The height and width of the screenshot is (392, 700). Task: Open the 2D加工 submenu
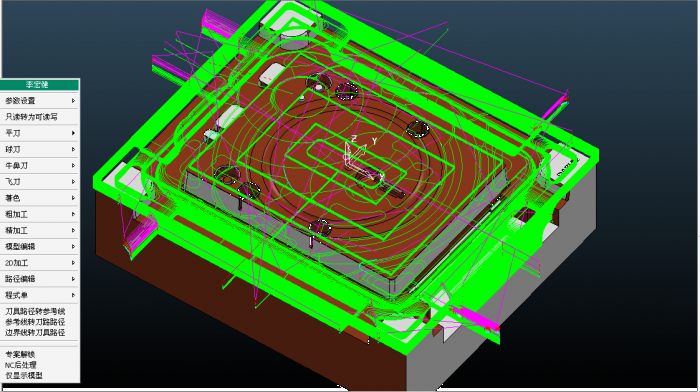39,263
